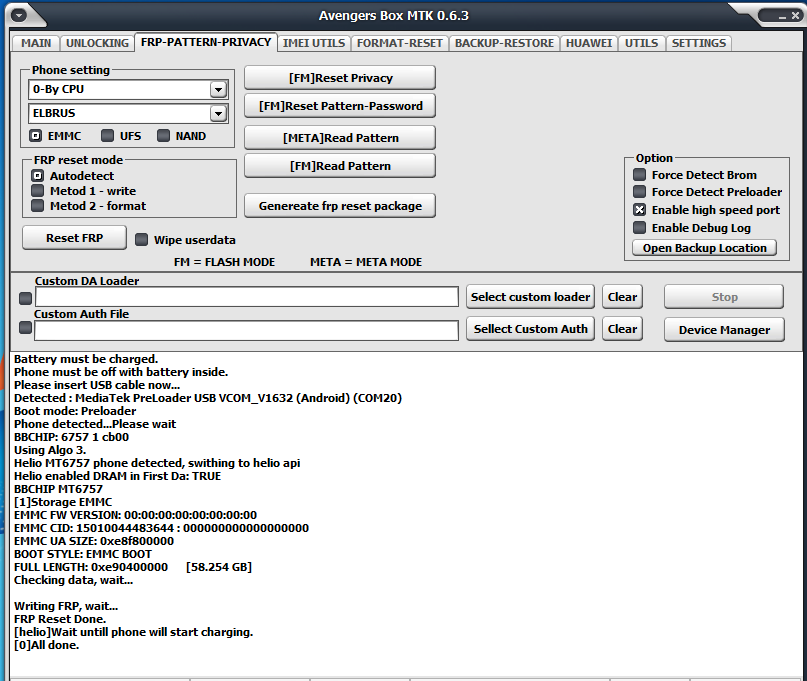The height and width of the screenshot is (681, 807).
Task: Click Sellect Custom Auth button
Action: [x=530, y=329]
